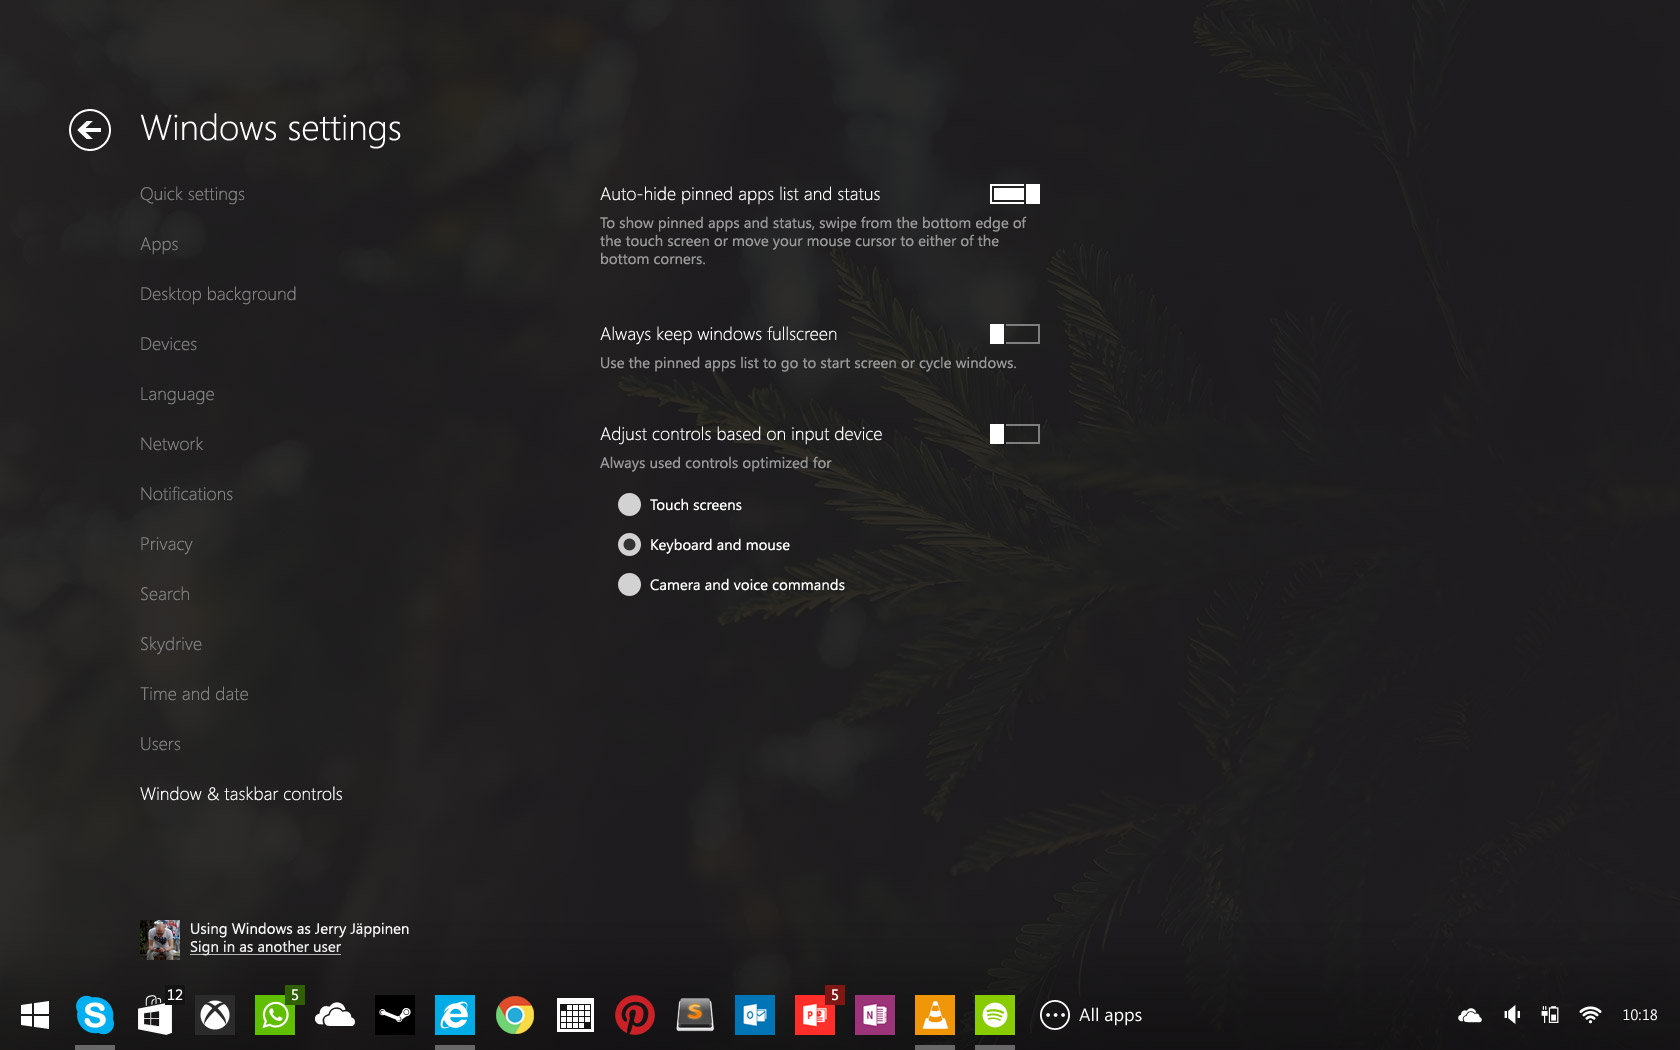The width and height of the screenshot is (1680, 1050).
Task: Open WhatsApp from the pinned apps
Action: tap(275, 1015)
